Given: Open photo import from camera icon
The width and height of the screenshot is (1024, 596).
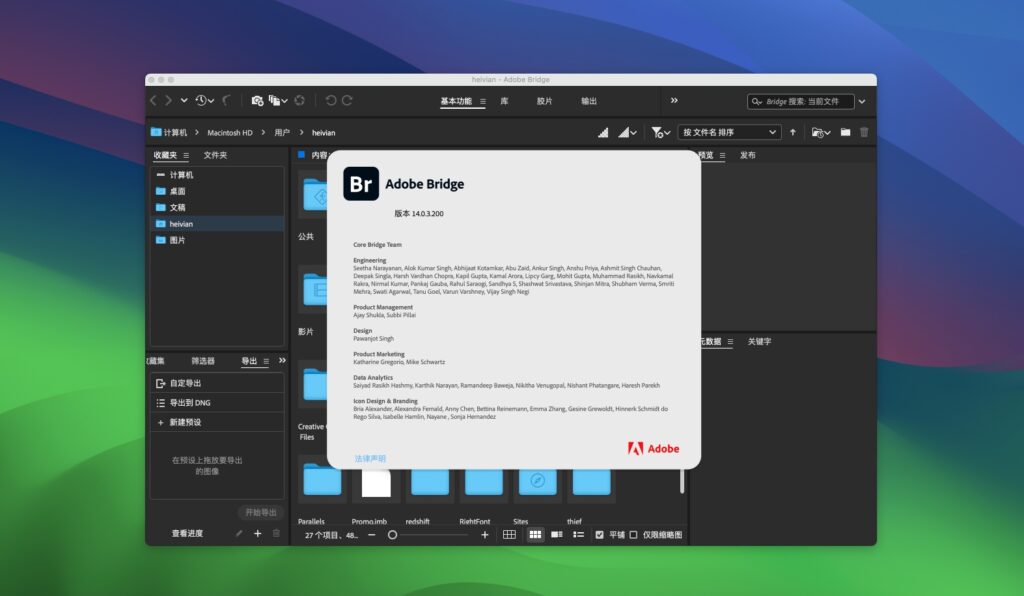Looking at the screenshot, I should [x=256, y=100].
